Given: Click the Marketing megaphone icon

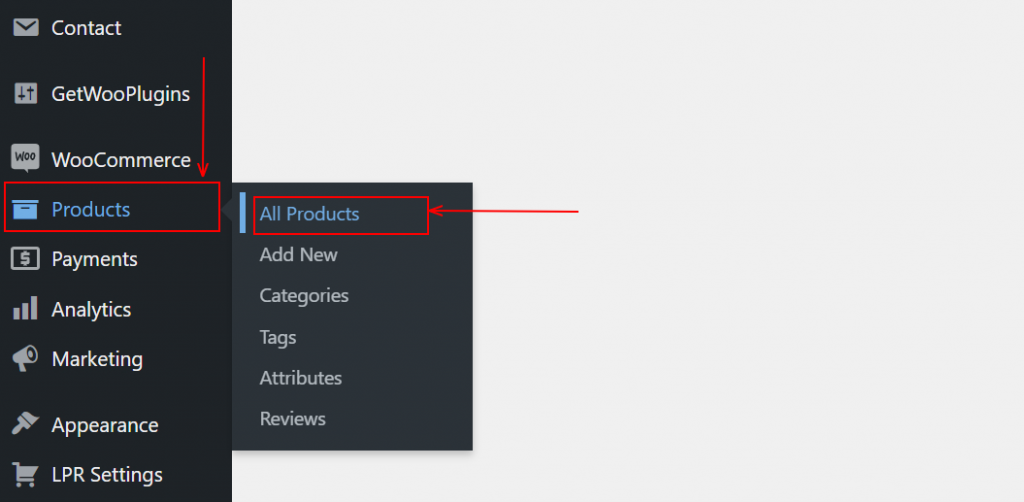Looking at the screenshot, I should [25, 359].
